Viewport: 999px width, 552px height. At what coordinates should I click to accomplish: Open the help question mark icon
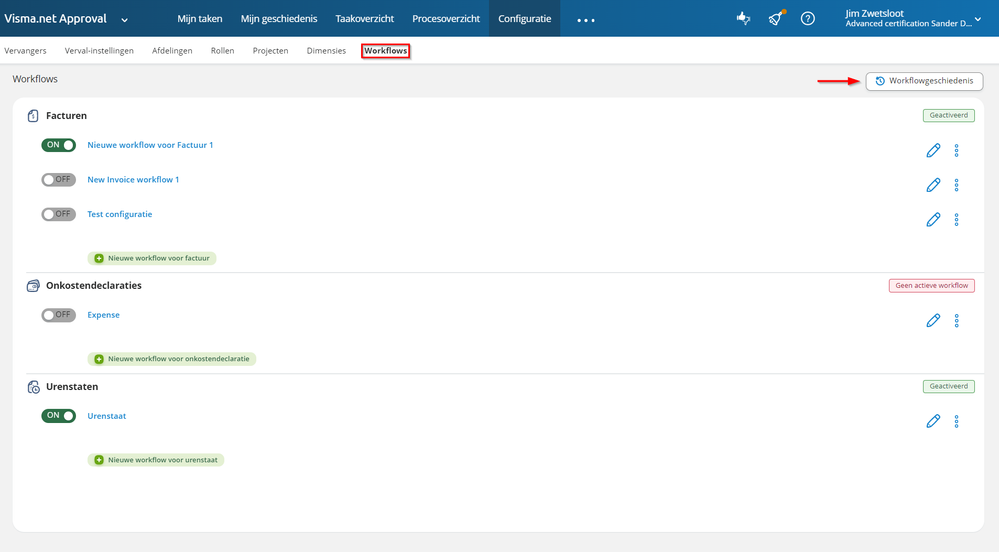tap(807, 18)
